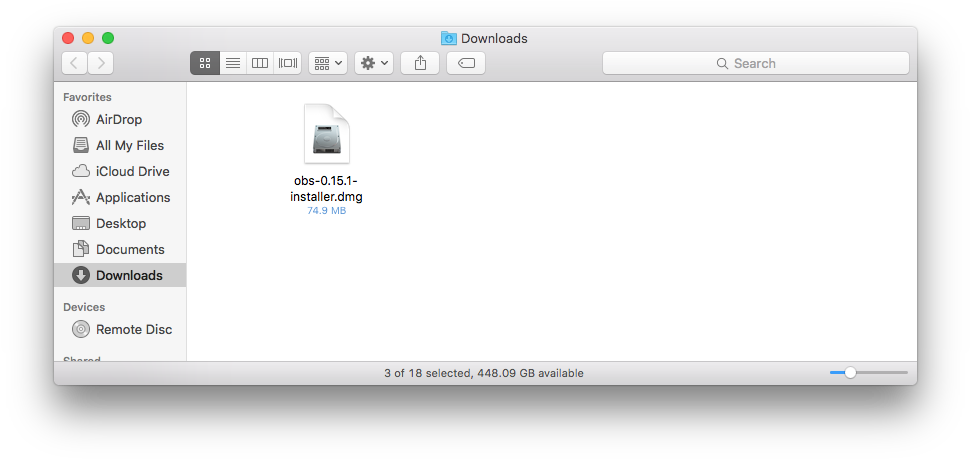Switch to column view mode

coord(260,63)
